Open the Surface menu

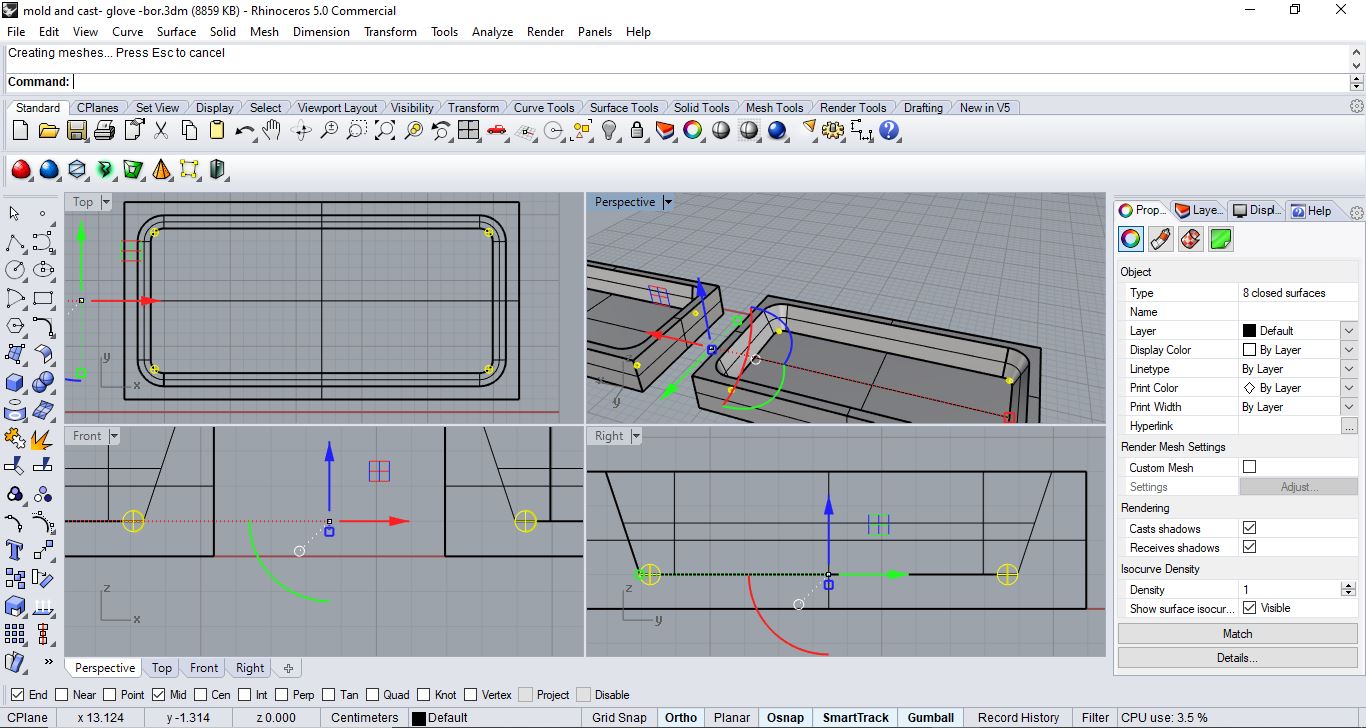(176, 32)
